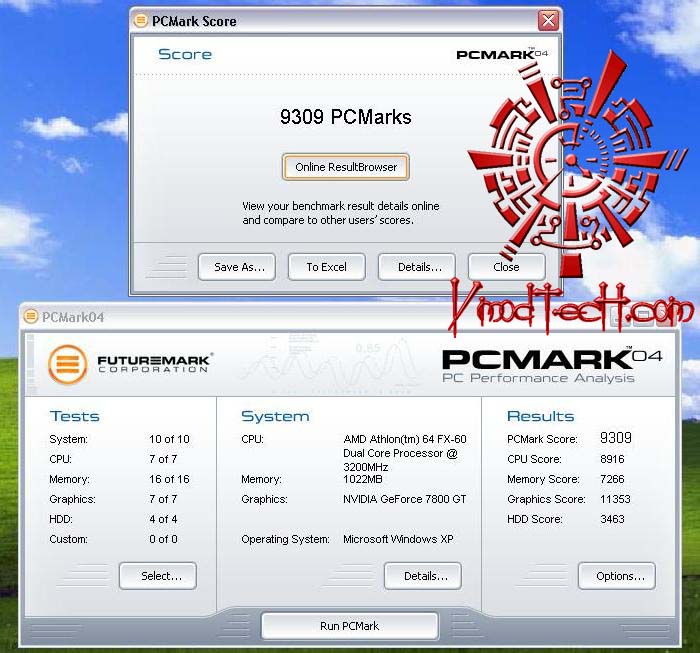Click Memory Score value 7266
This screenshot has width=700, height=653.
tap(612, 479)
